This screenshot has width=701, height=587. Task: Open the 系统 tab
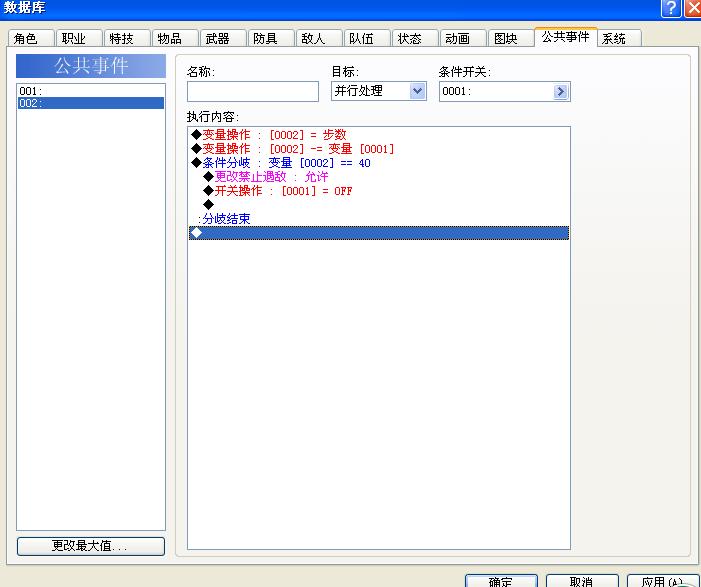pos(619,38)
